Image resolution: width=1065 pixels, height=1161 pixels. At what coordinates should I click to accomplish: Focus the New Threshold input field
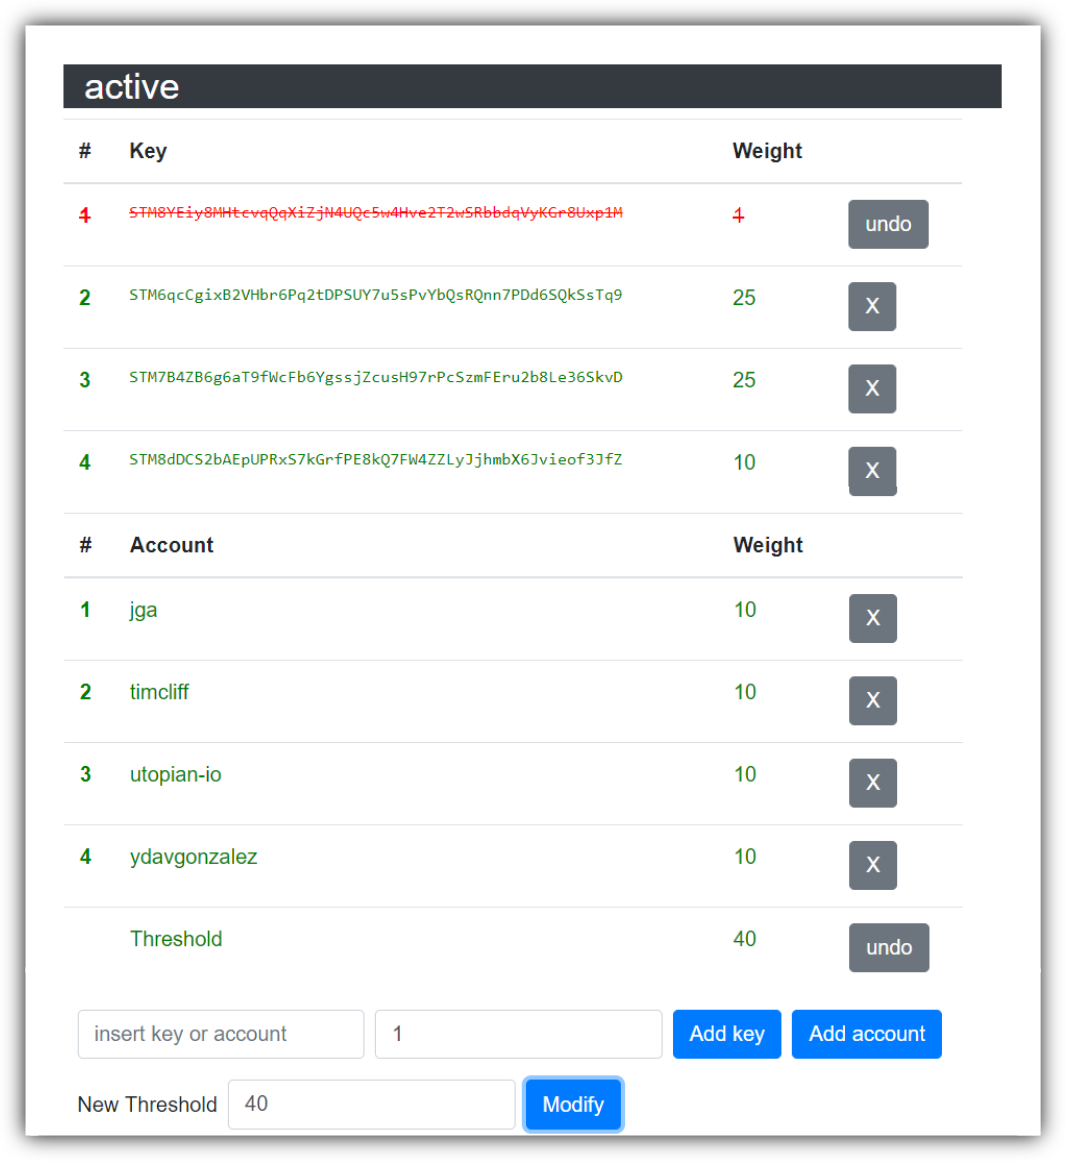pos(371,1104)
